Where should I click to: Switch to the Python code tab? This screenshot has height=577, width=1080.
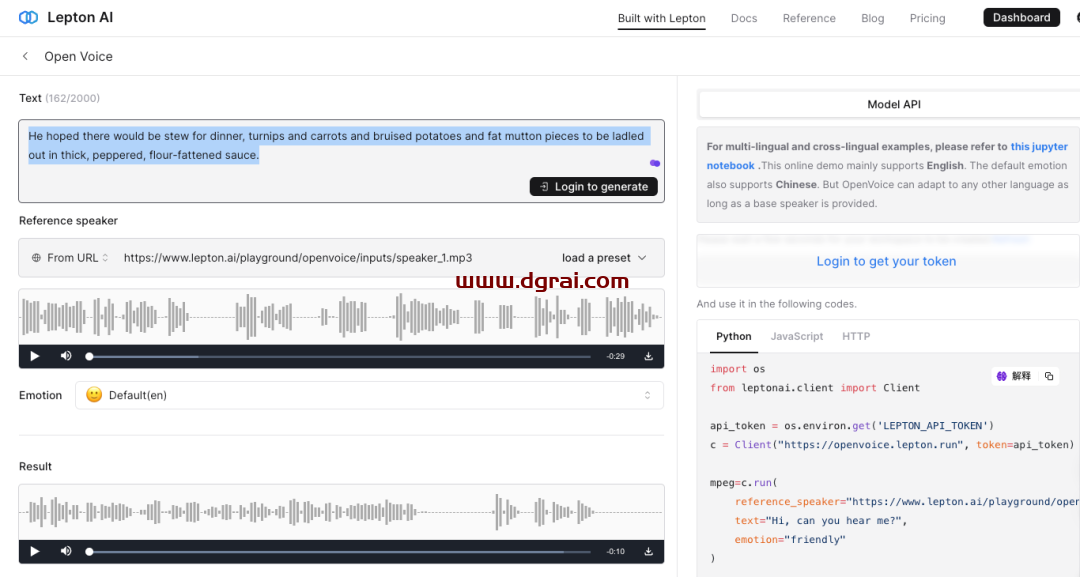(734, 336)
